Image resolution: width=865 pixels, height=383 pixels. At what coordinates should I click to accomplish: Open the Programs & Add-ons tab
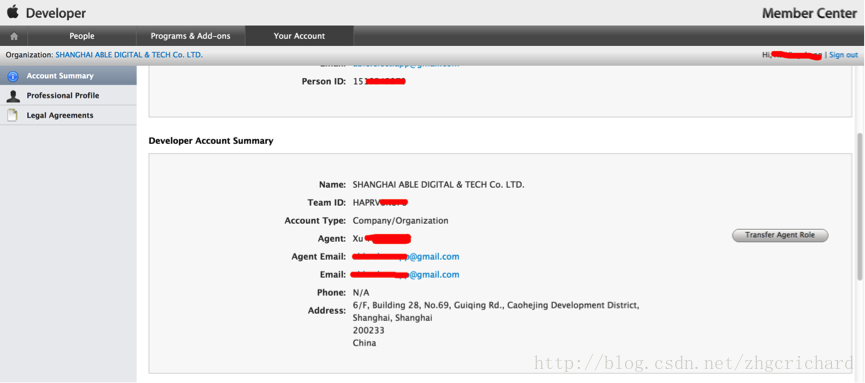(x=190, y=36)
